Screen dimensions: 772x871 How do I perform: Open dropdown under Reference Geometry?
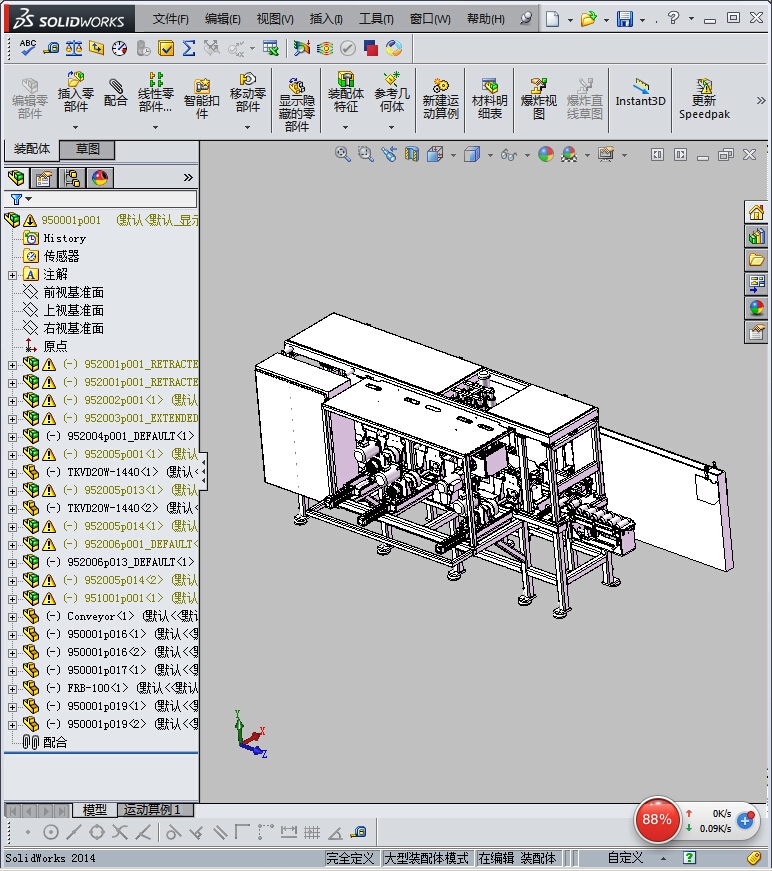tap(392, 127)
